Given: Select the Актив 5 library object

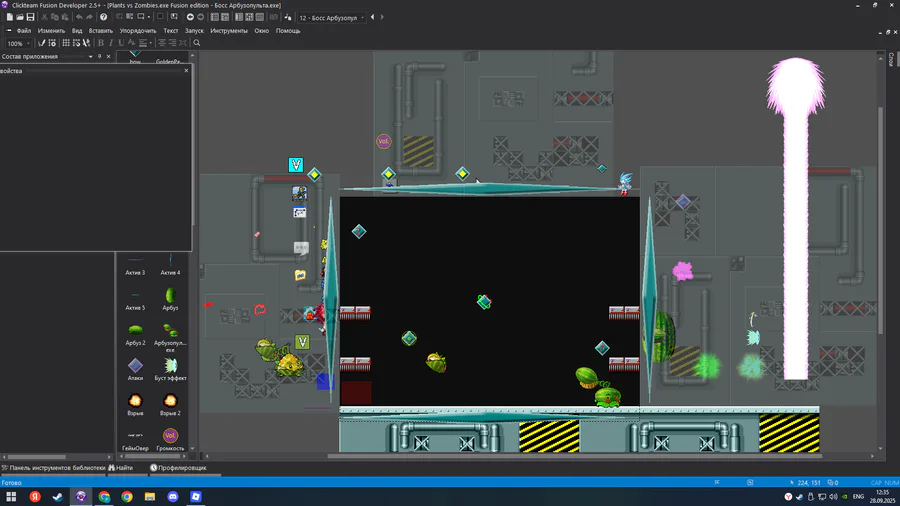Looking at the screenshot, I should coord(135,300).
